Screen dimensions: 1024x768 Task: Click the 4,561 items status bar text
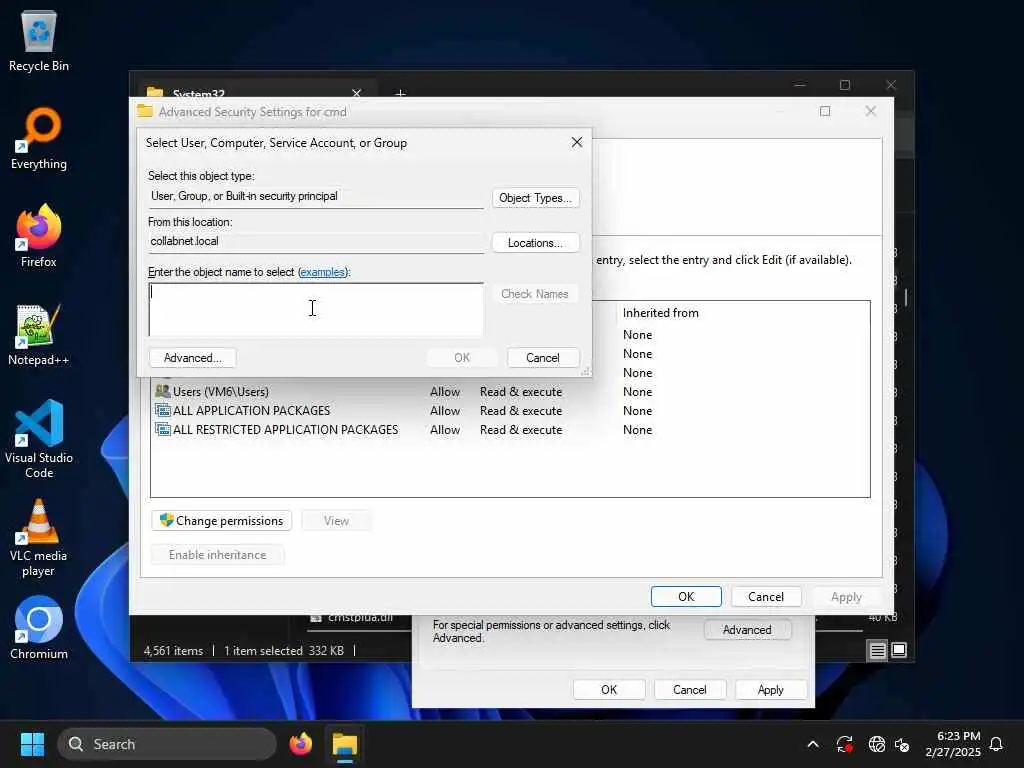[173, 650]
